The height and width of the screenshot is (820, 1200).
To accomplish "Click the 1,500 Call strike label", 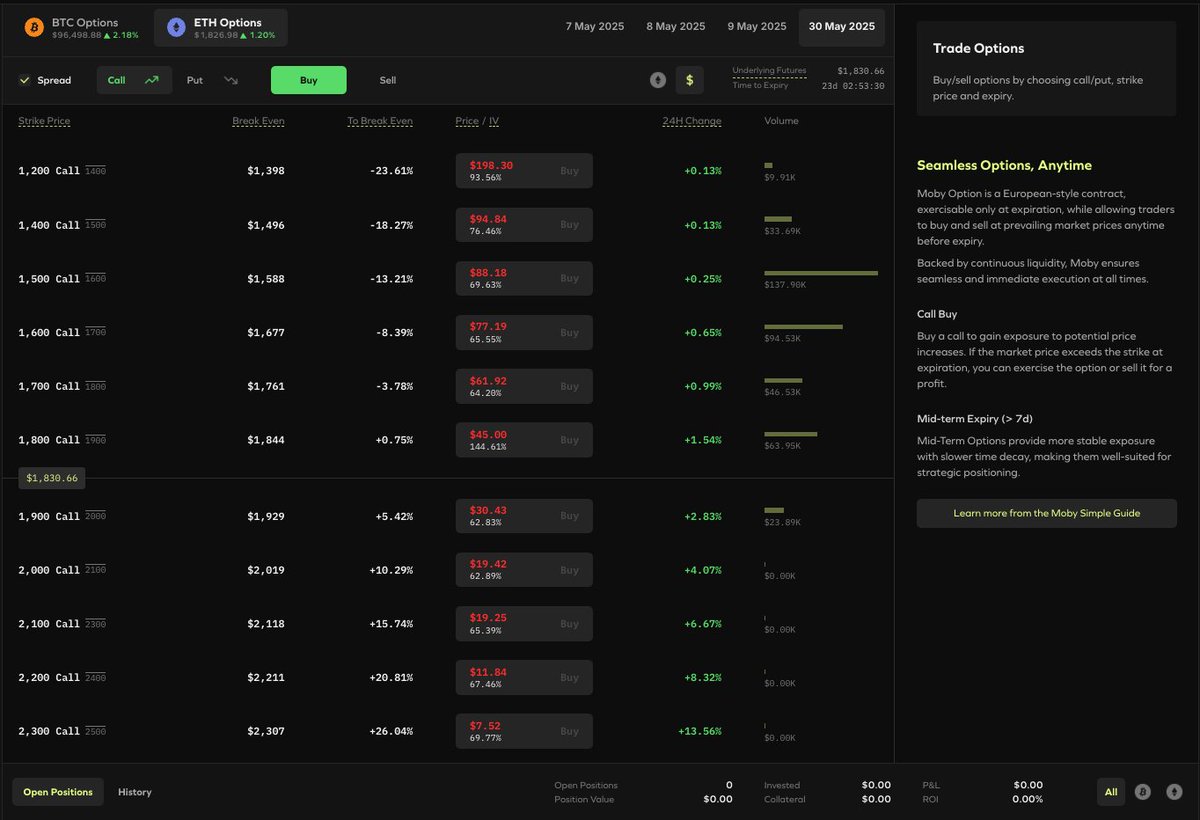I will tap(49, 279).
